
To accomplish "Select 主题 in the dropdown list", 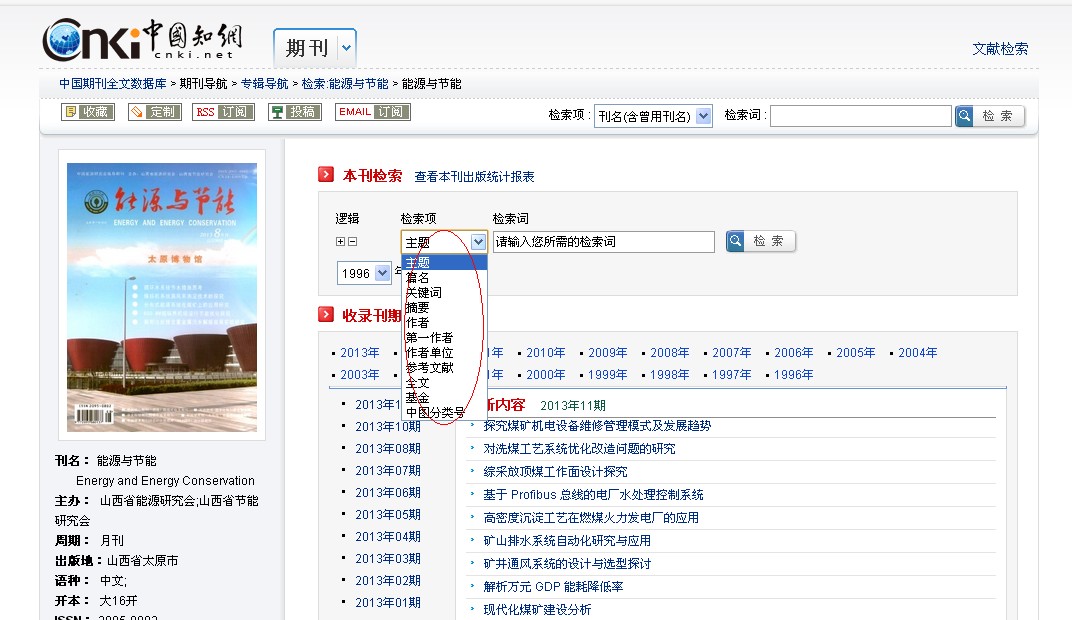I will pyautogui.click(x=444, y=262).
